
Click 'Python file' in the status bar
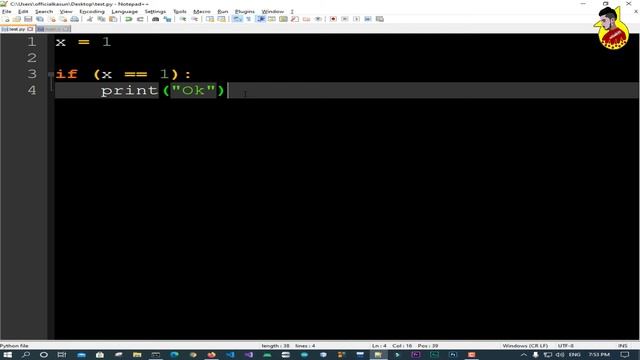[x=14, y=346]
